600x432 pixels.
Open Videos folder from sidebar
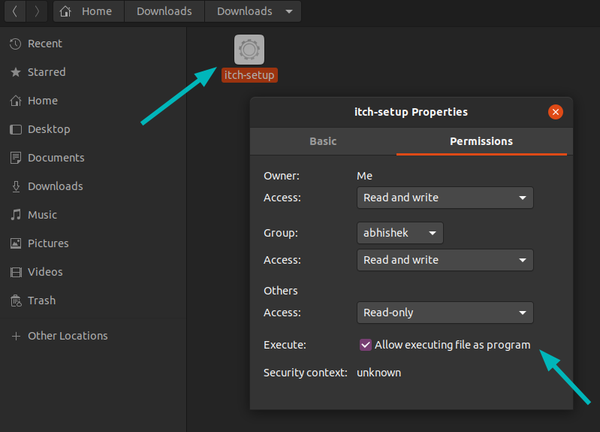tap(45, 272)
